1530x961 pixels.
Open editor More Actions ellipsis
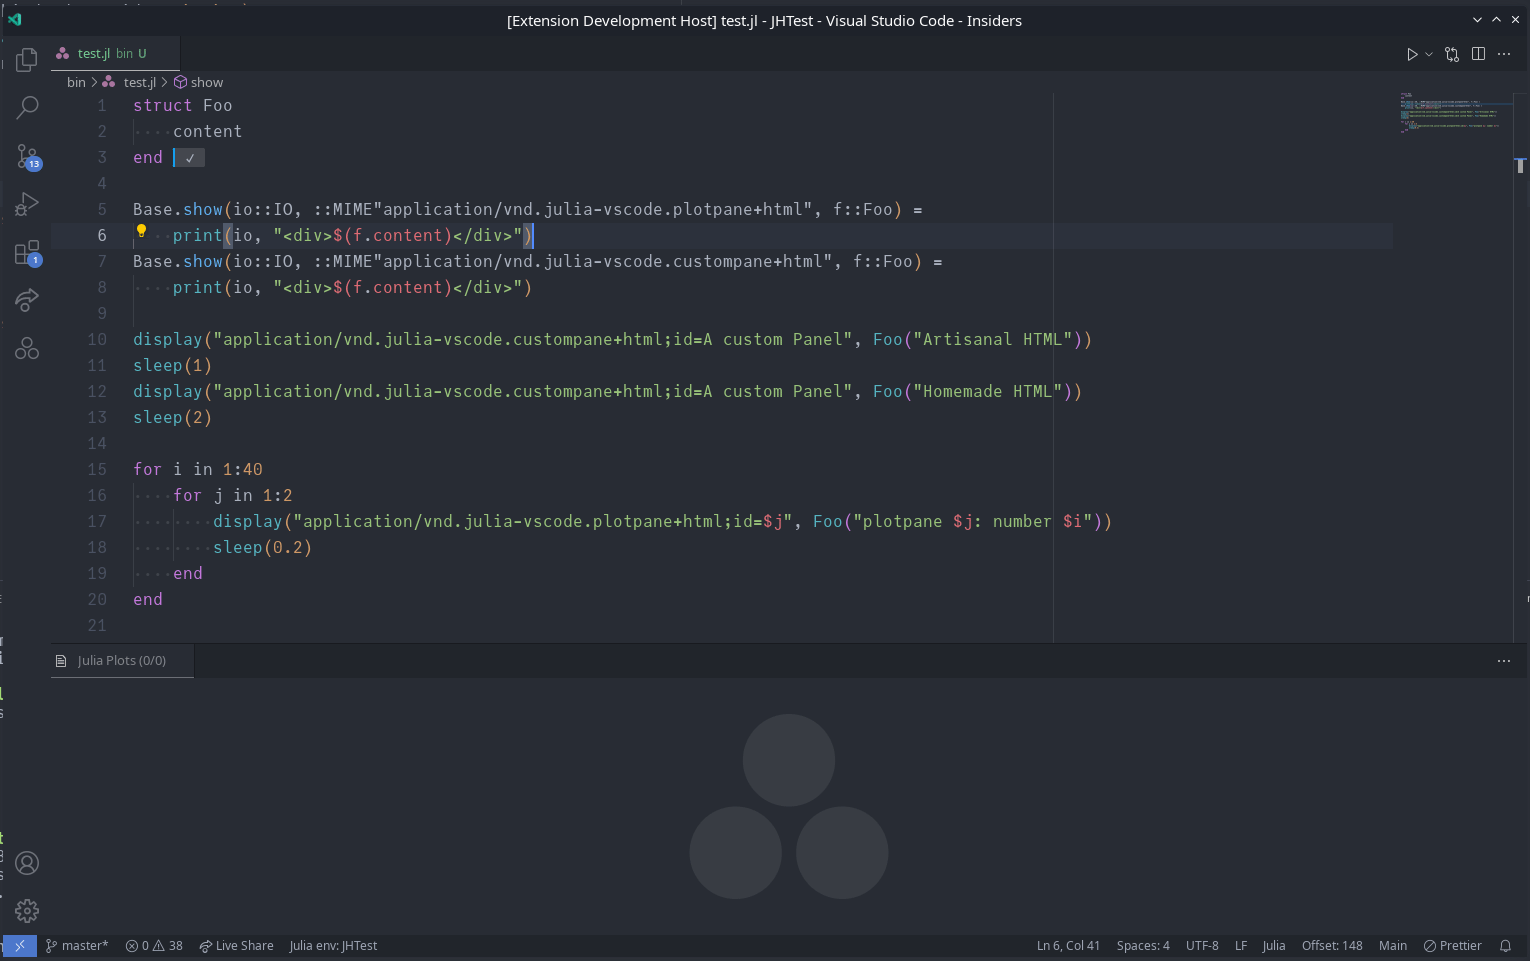click(1504, 54)
